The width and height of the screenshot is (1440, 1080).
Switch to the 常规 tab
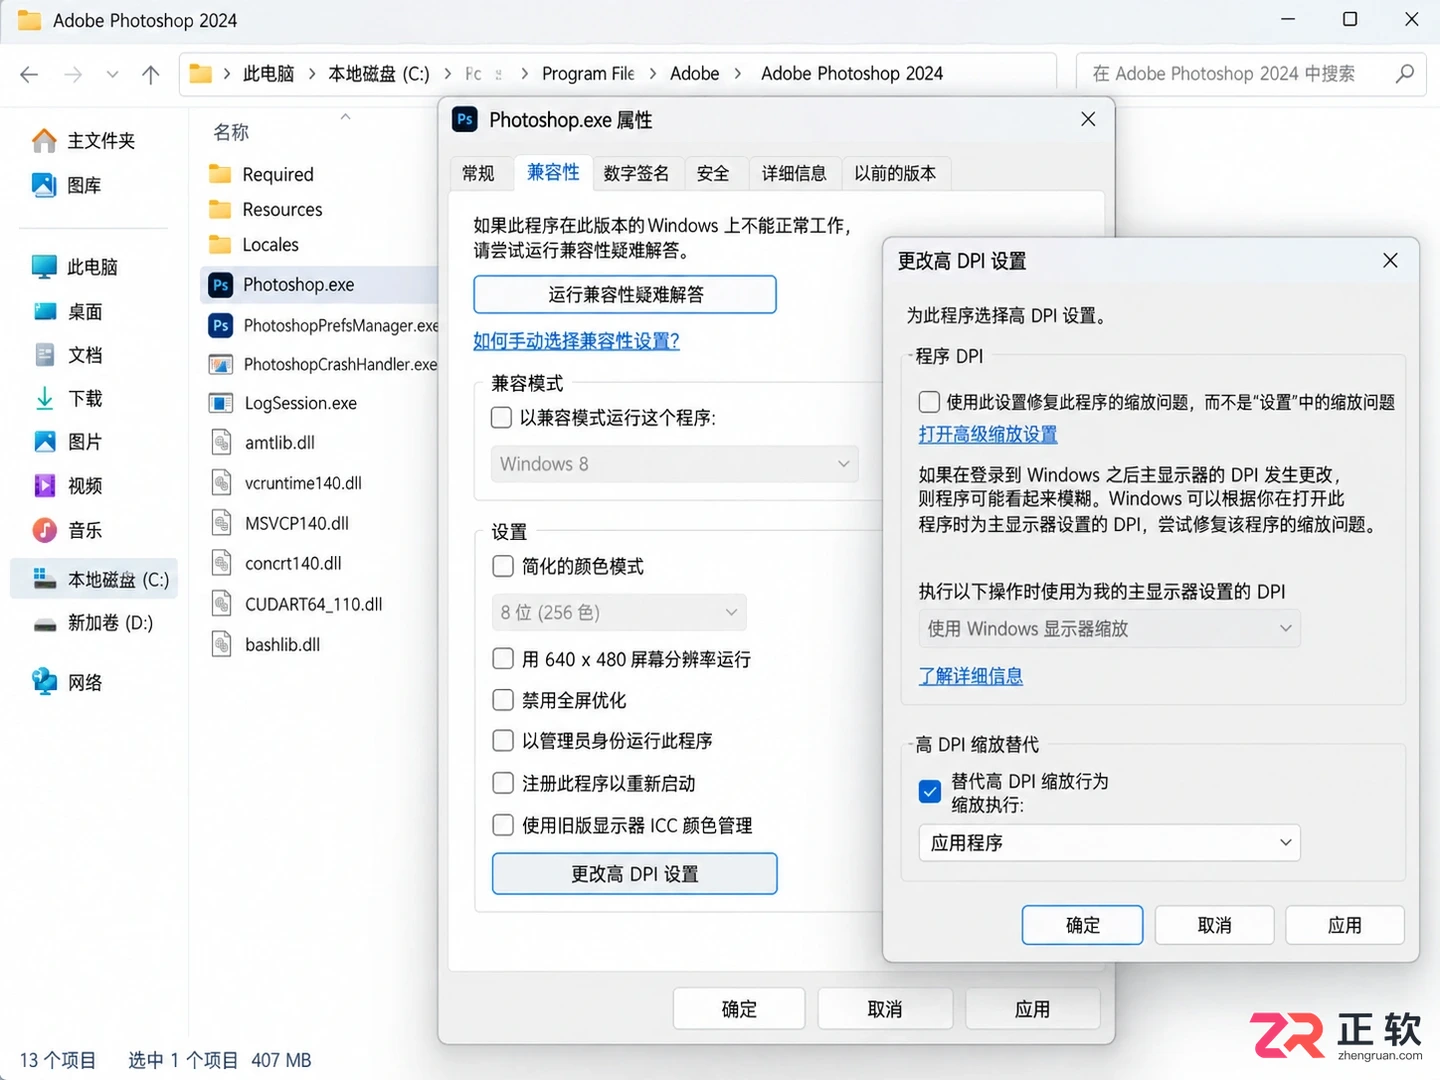(x=479, y=174)
